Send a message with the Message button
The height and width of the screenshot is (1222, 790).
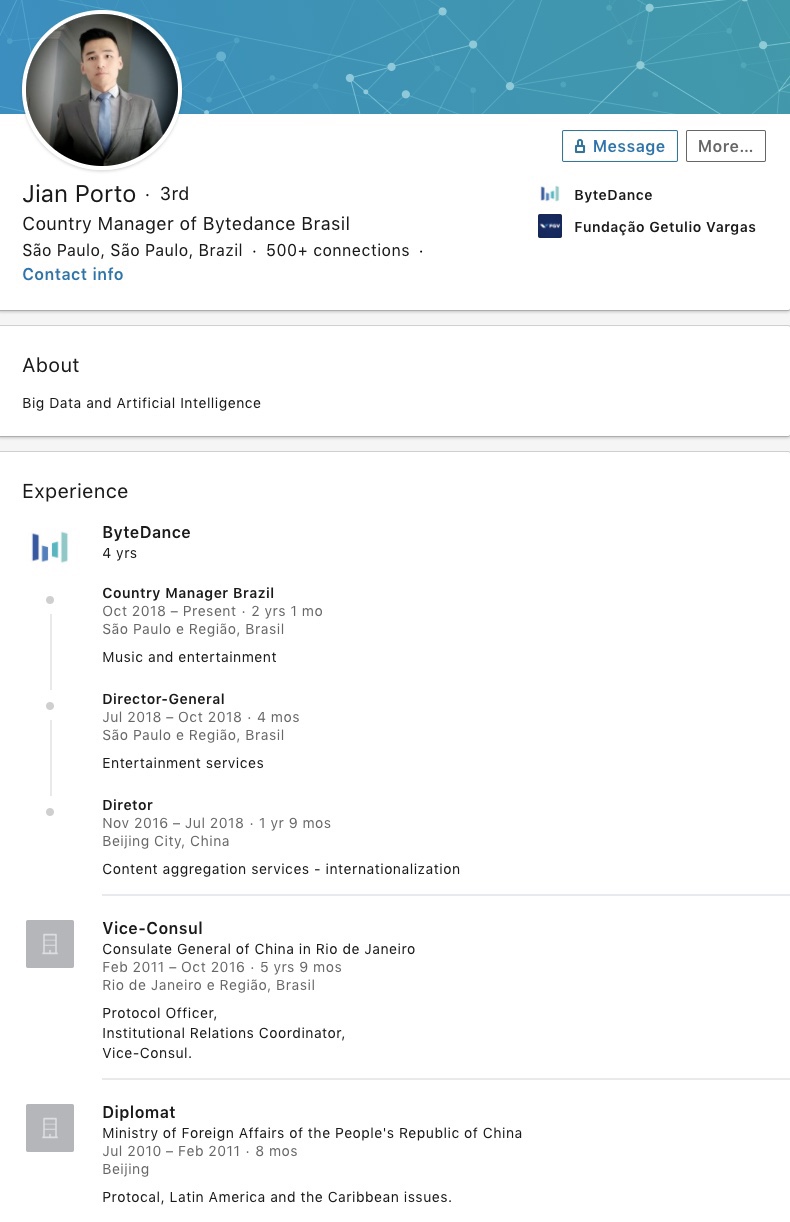click(x=620, y=146)
